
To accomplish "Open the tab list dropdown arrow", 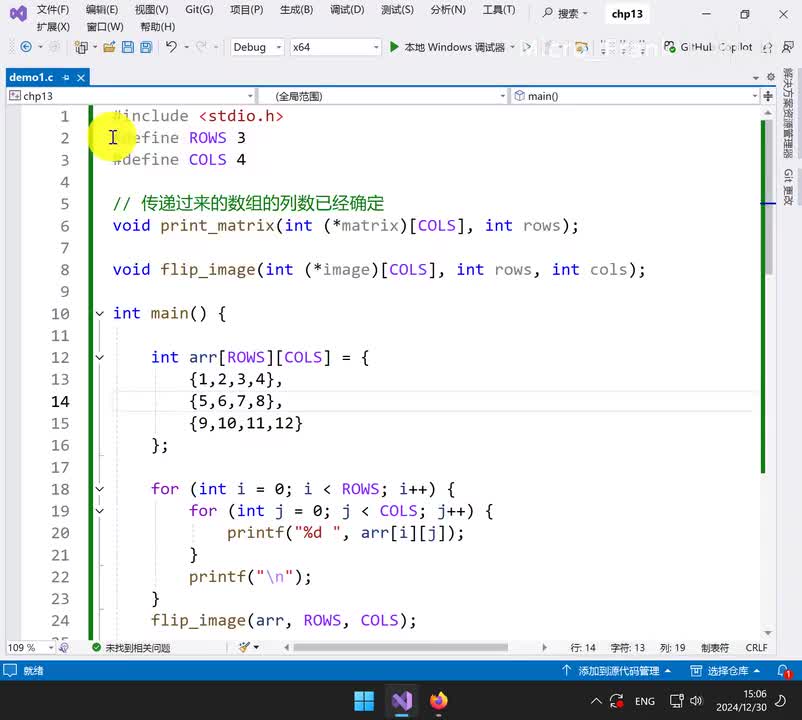I will point(755,78).
